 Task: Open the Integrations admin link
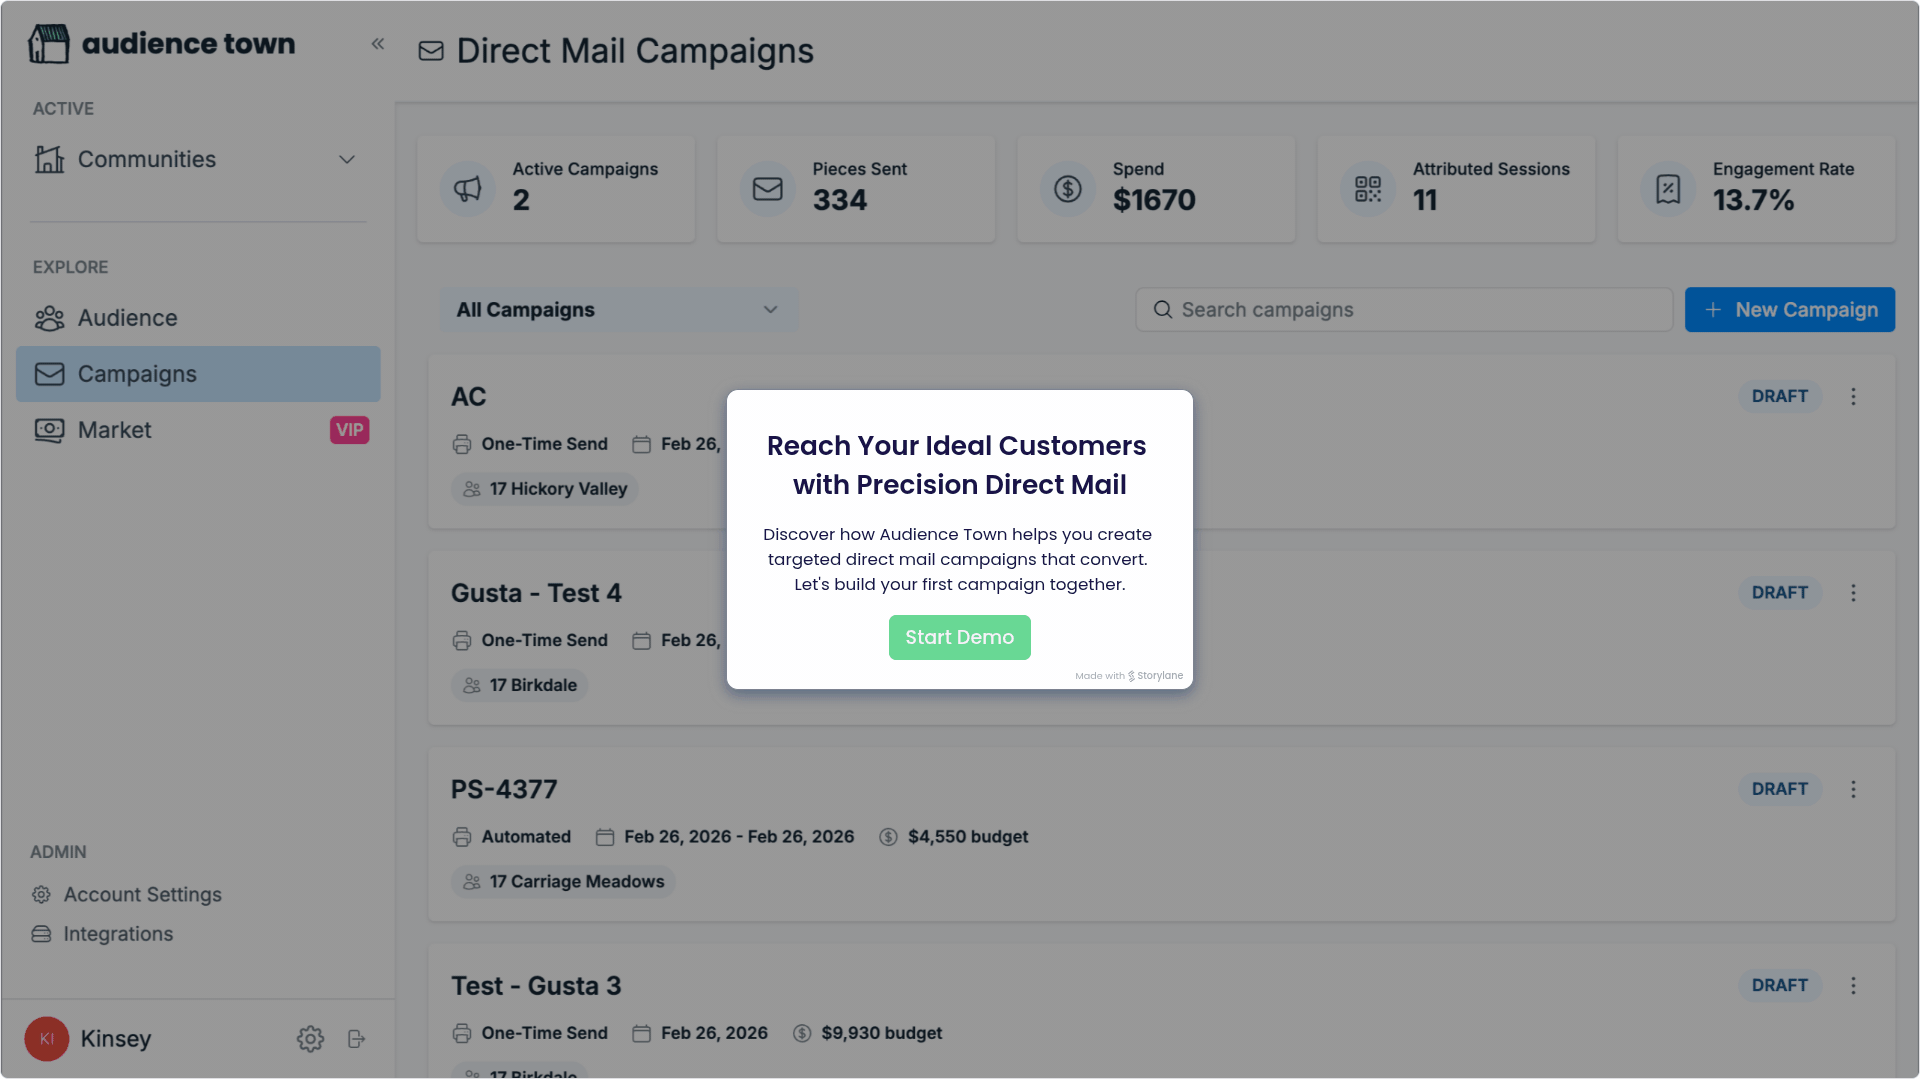tap(118, 934)
